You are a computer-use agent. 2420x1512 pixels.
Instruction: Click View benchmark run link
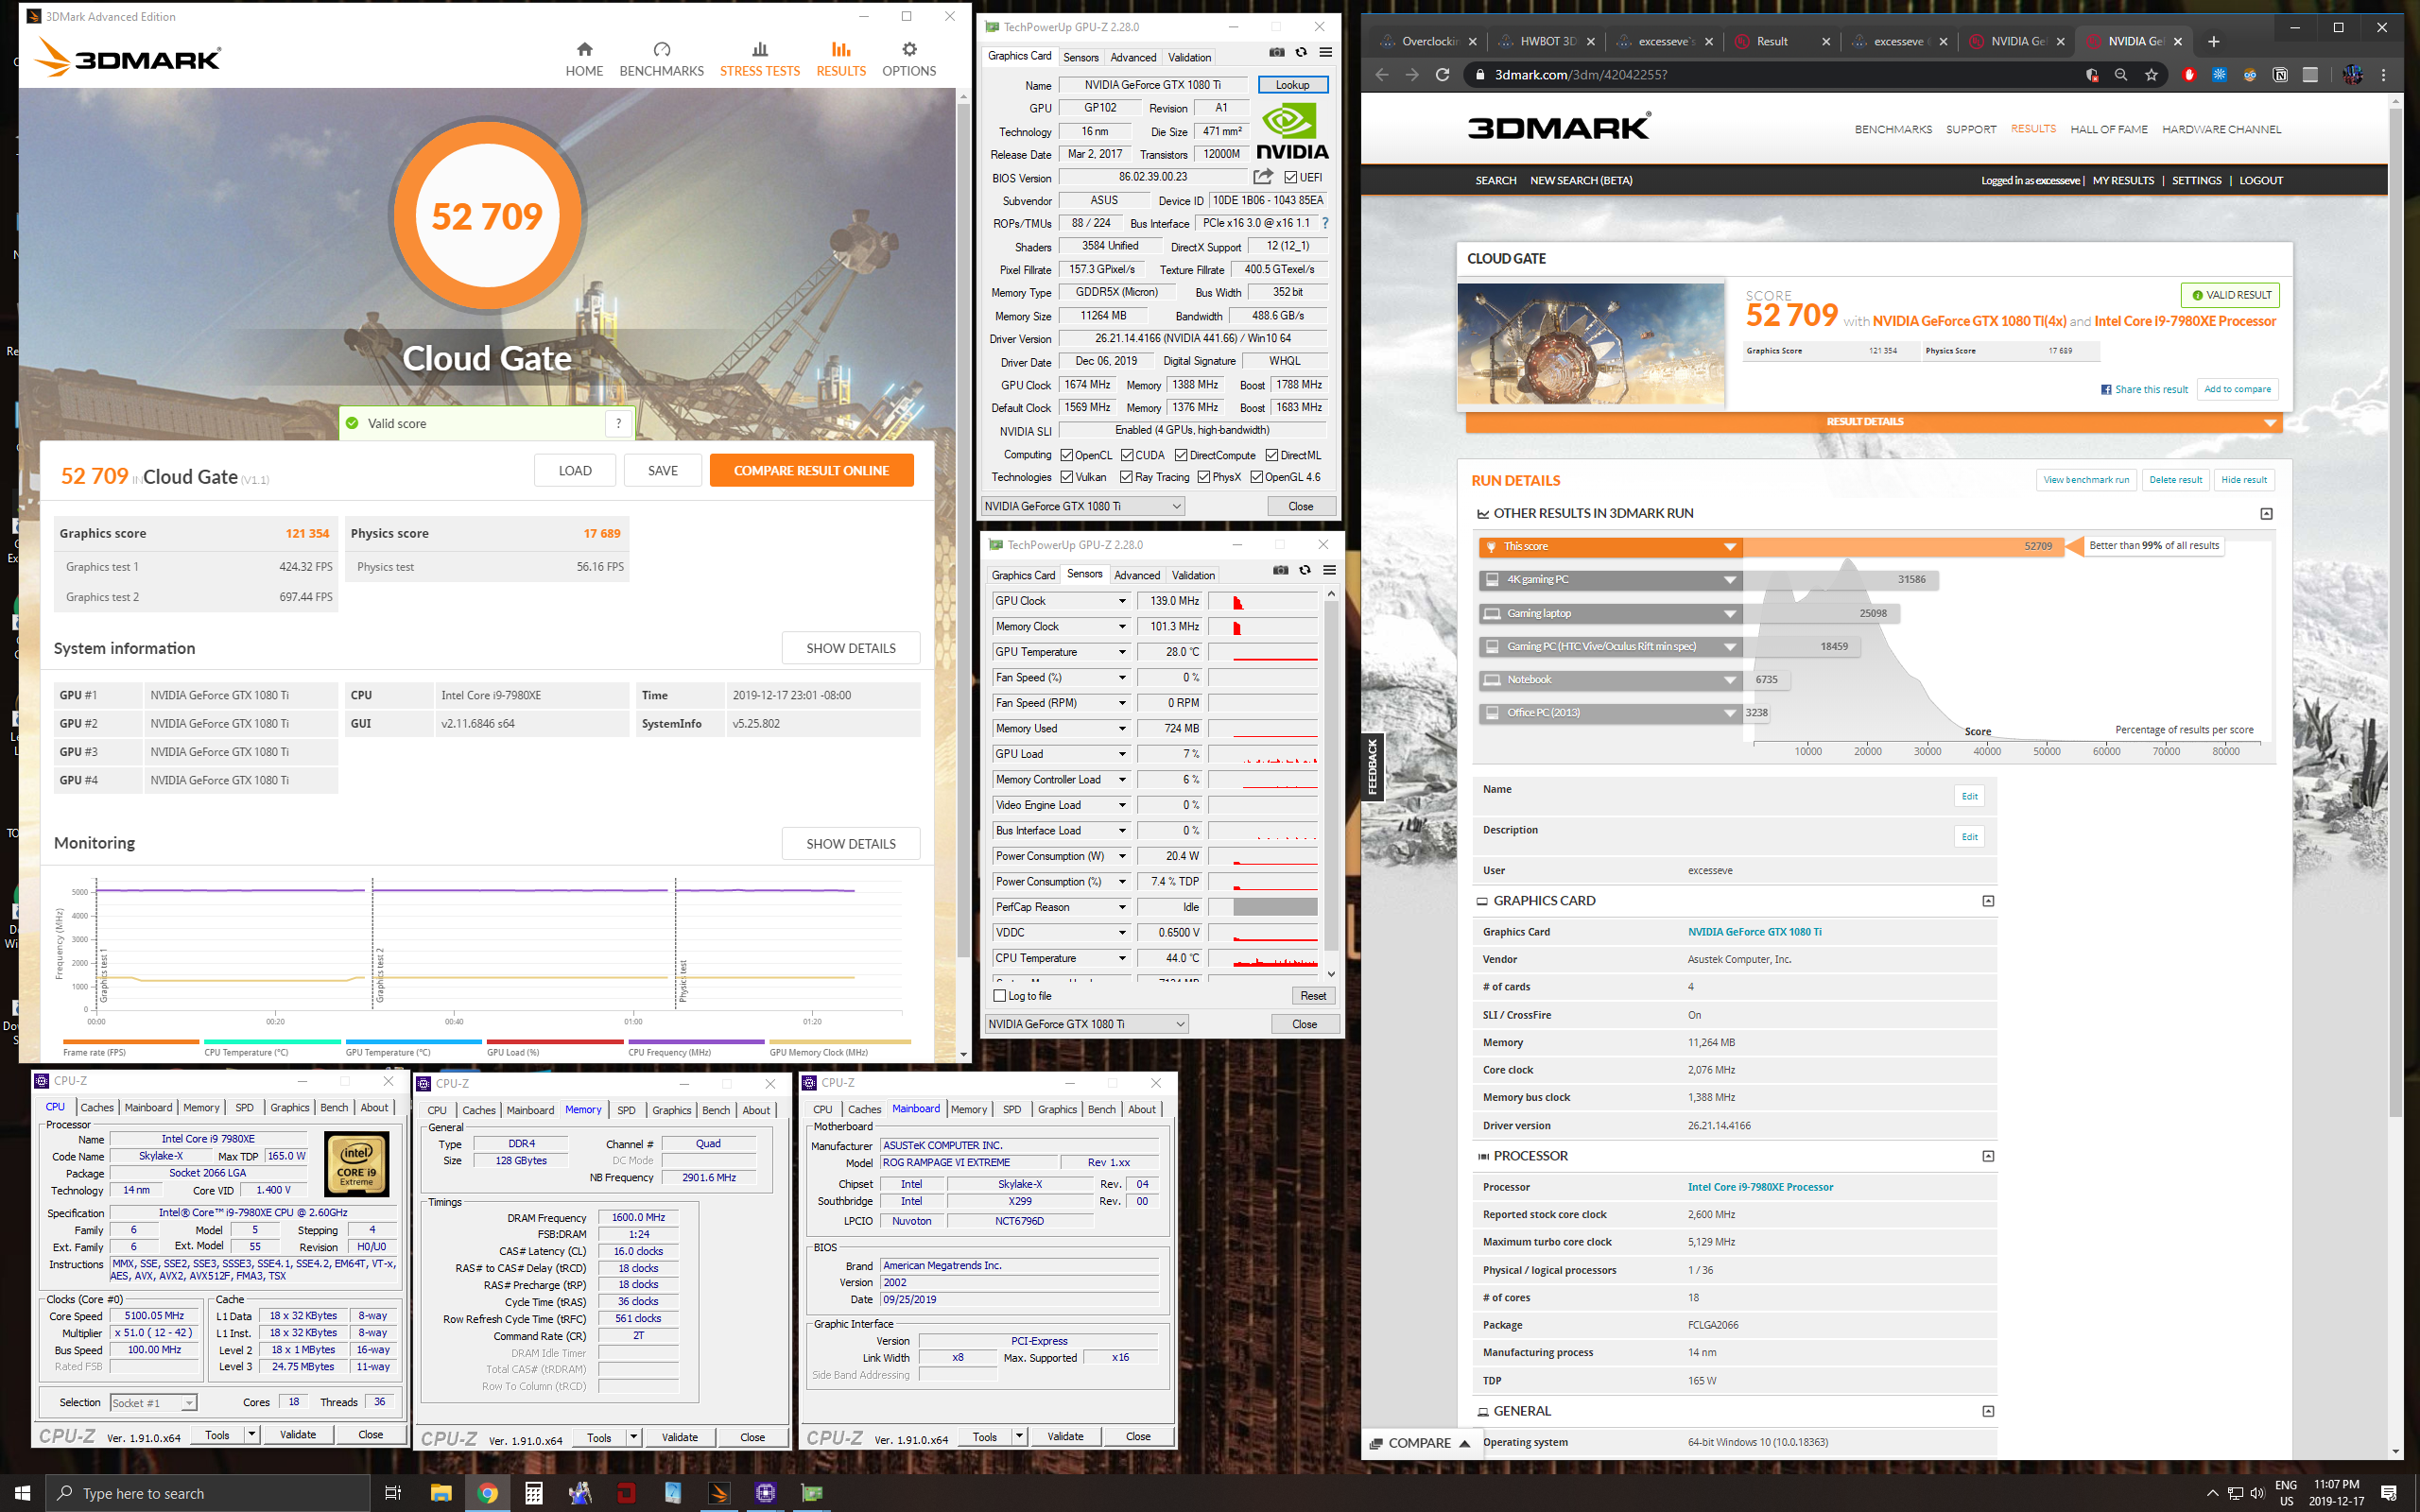click(x=2086, y=480)
